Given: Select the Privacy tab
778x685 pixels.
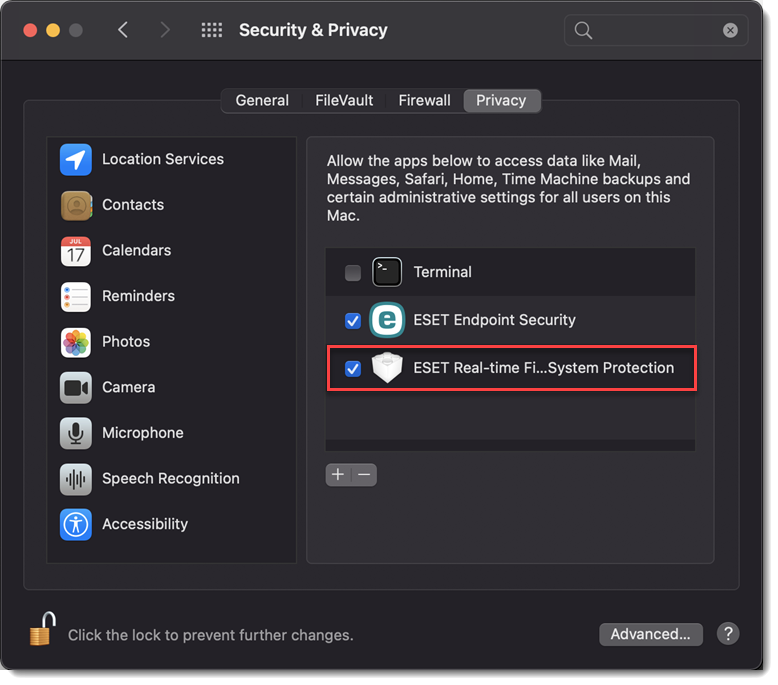Looking at the screenshot, I should point(501,101).
